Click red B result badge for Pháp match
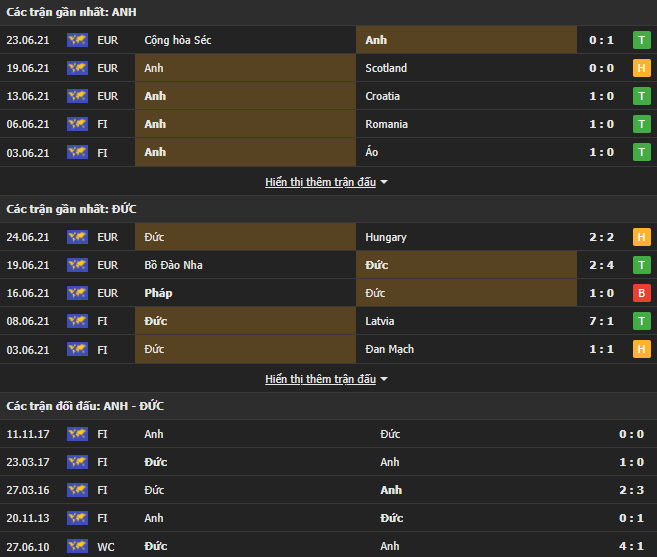The height and width of the screenshot is (557, 657). (x=641, y=293)
